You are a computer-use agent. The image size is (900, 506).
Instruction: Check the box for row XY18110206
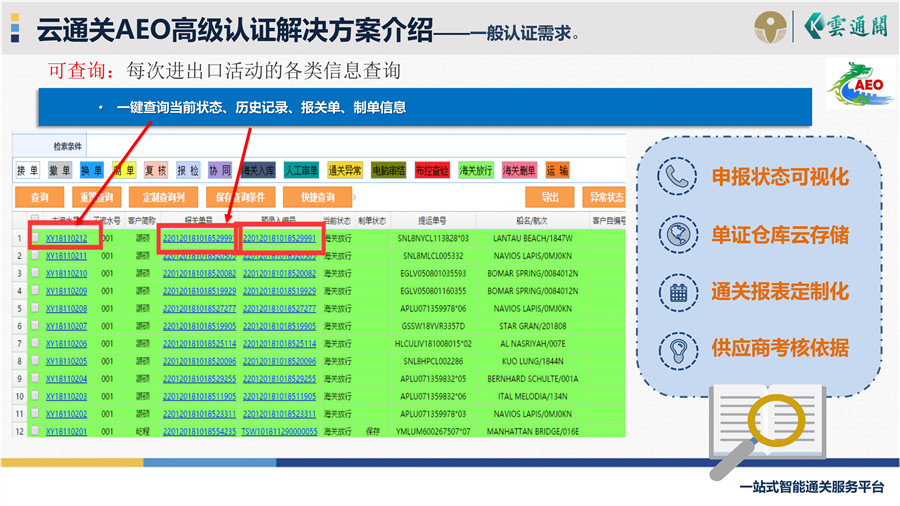coord(35,343)
